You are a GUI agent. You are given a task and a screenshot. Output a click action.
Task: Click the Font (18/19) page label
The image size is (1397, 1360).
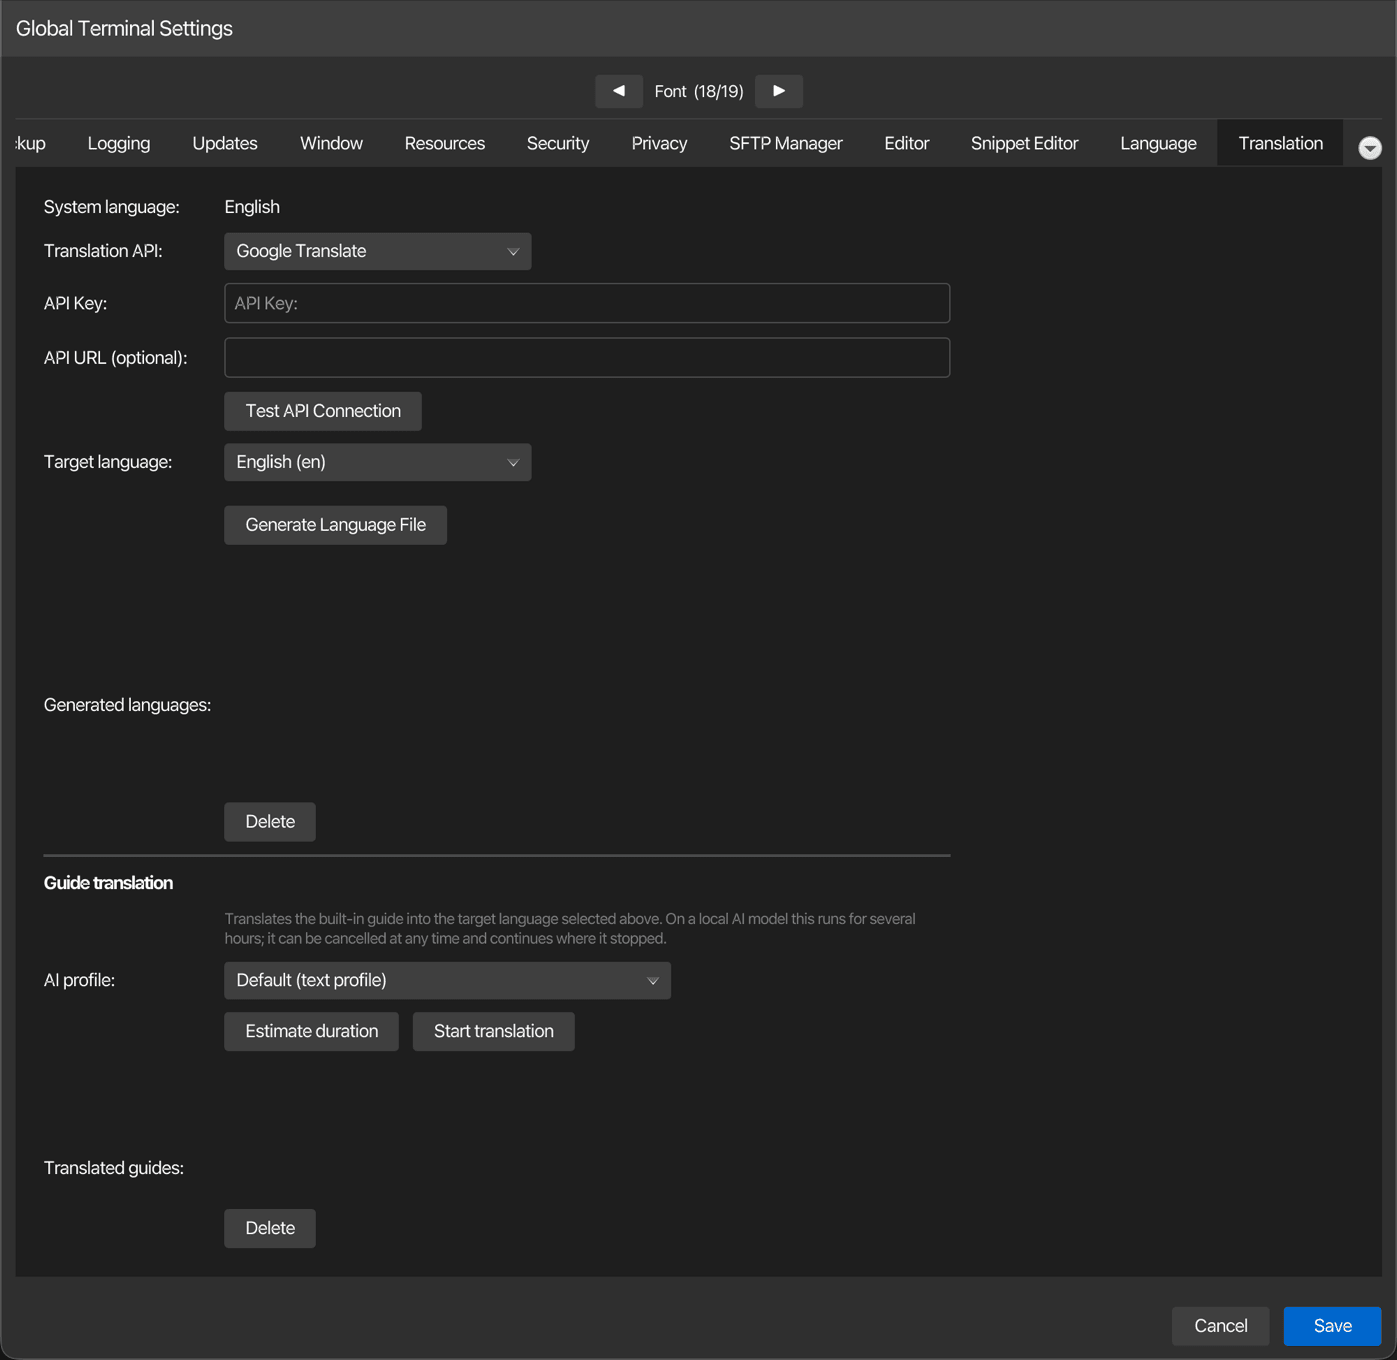699,91
